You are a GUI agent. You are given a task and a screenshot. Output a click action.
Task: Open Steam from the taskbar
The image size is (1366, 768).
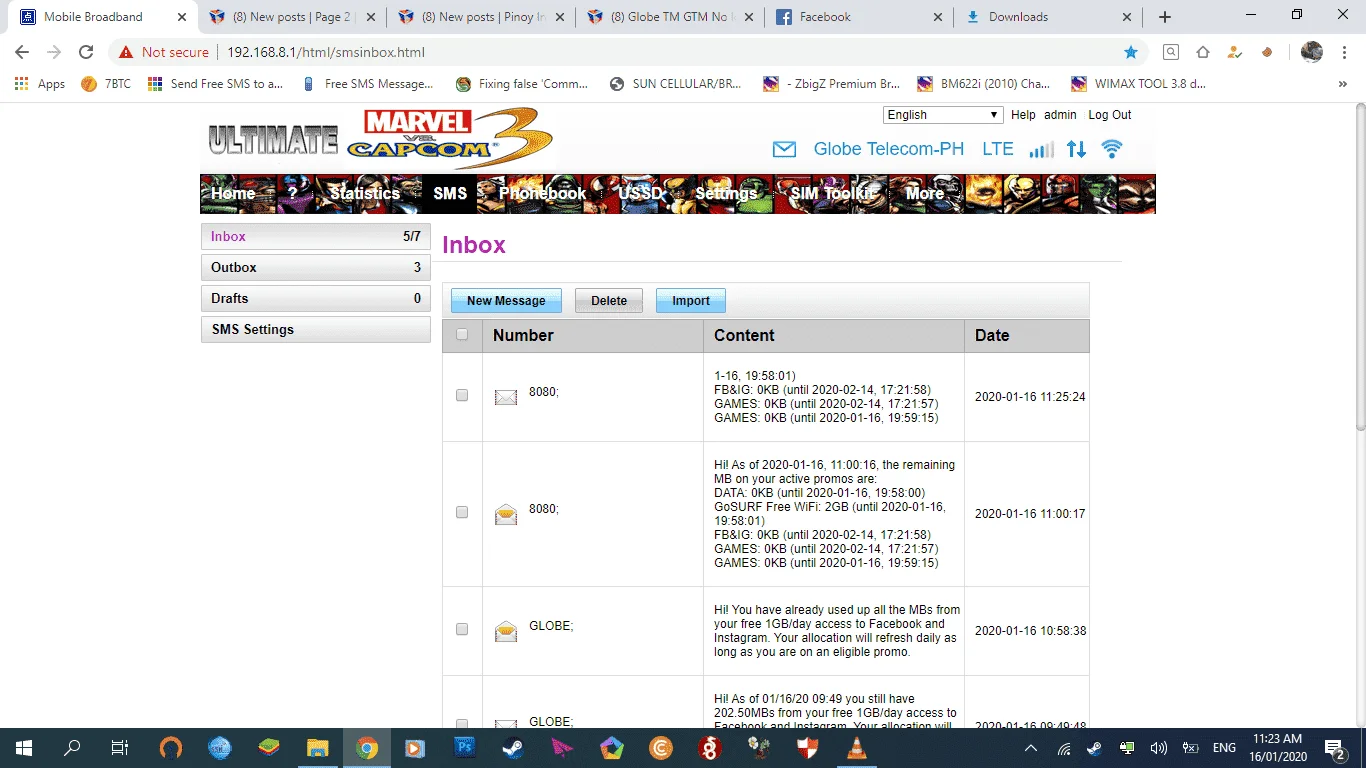[513, 747]
